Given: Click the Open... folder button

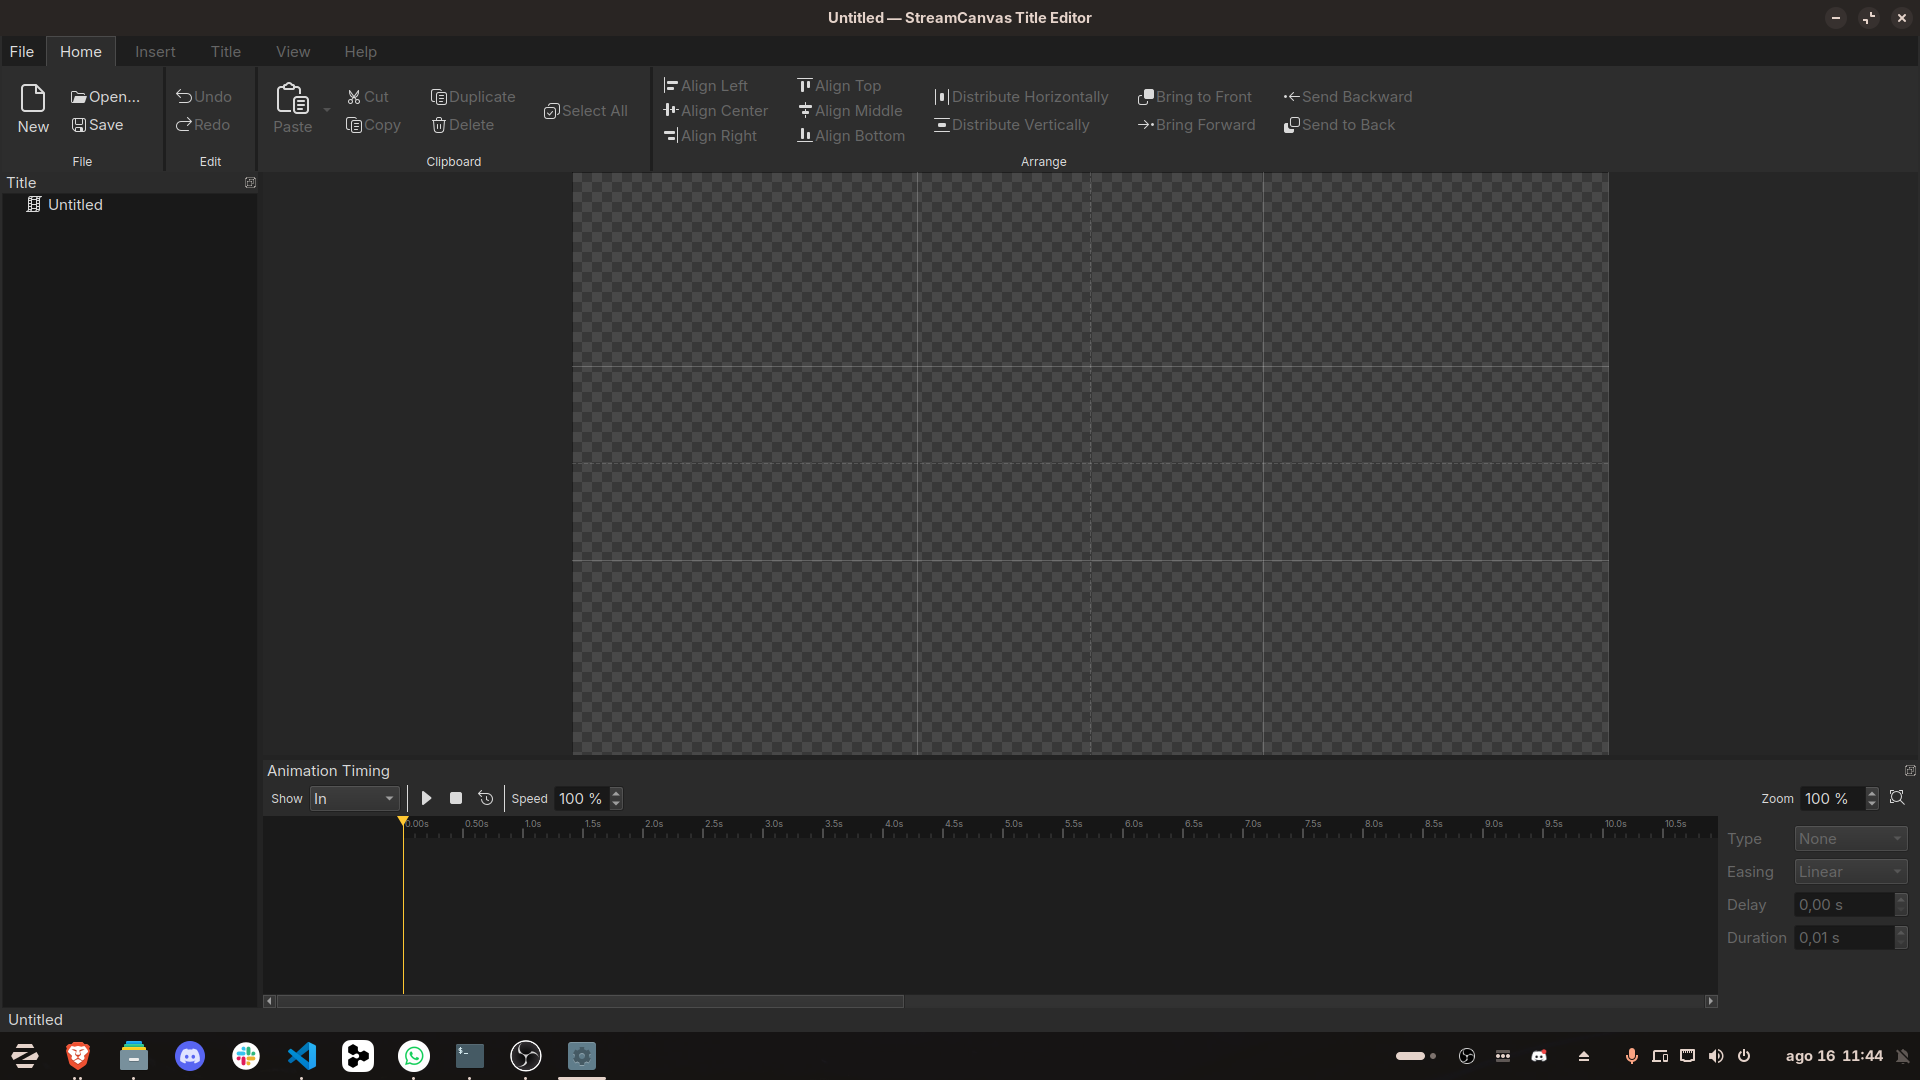Looking at the screenshot, I should click(105, 97).
